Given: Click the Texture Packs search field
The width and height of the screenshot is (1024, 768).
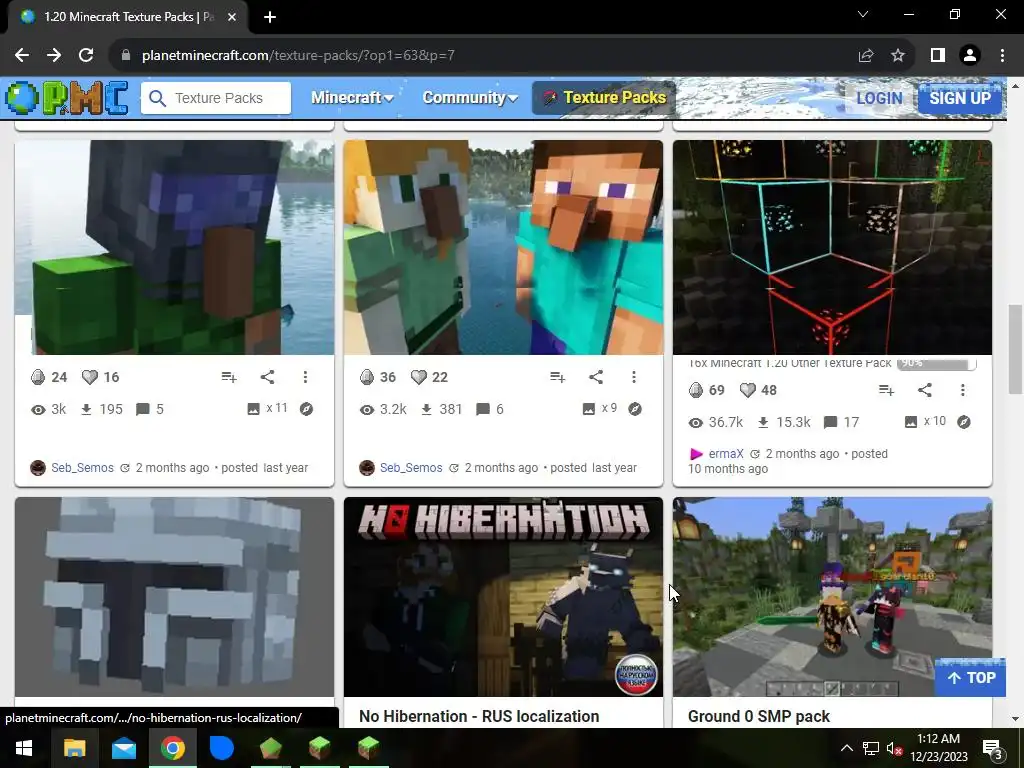Looking at the screenshot, I should 216,98.
